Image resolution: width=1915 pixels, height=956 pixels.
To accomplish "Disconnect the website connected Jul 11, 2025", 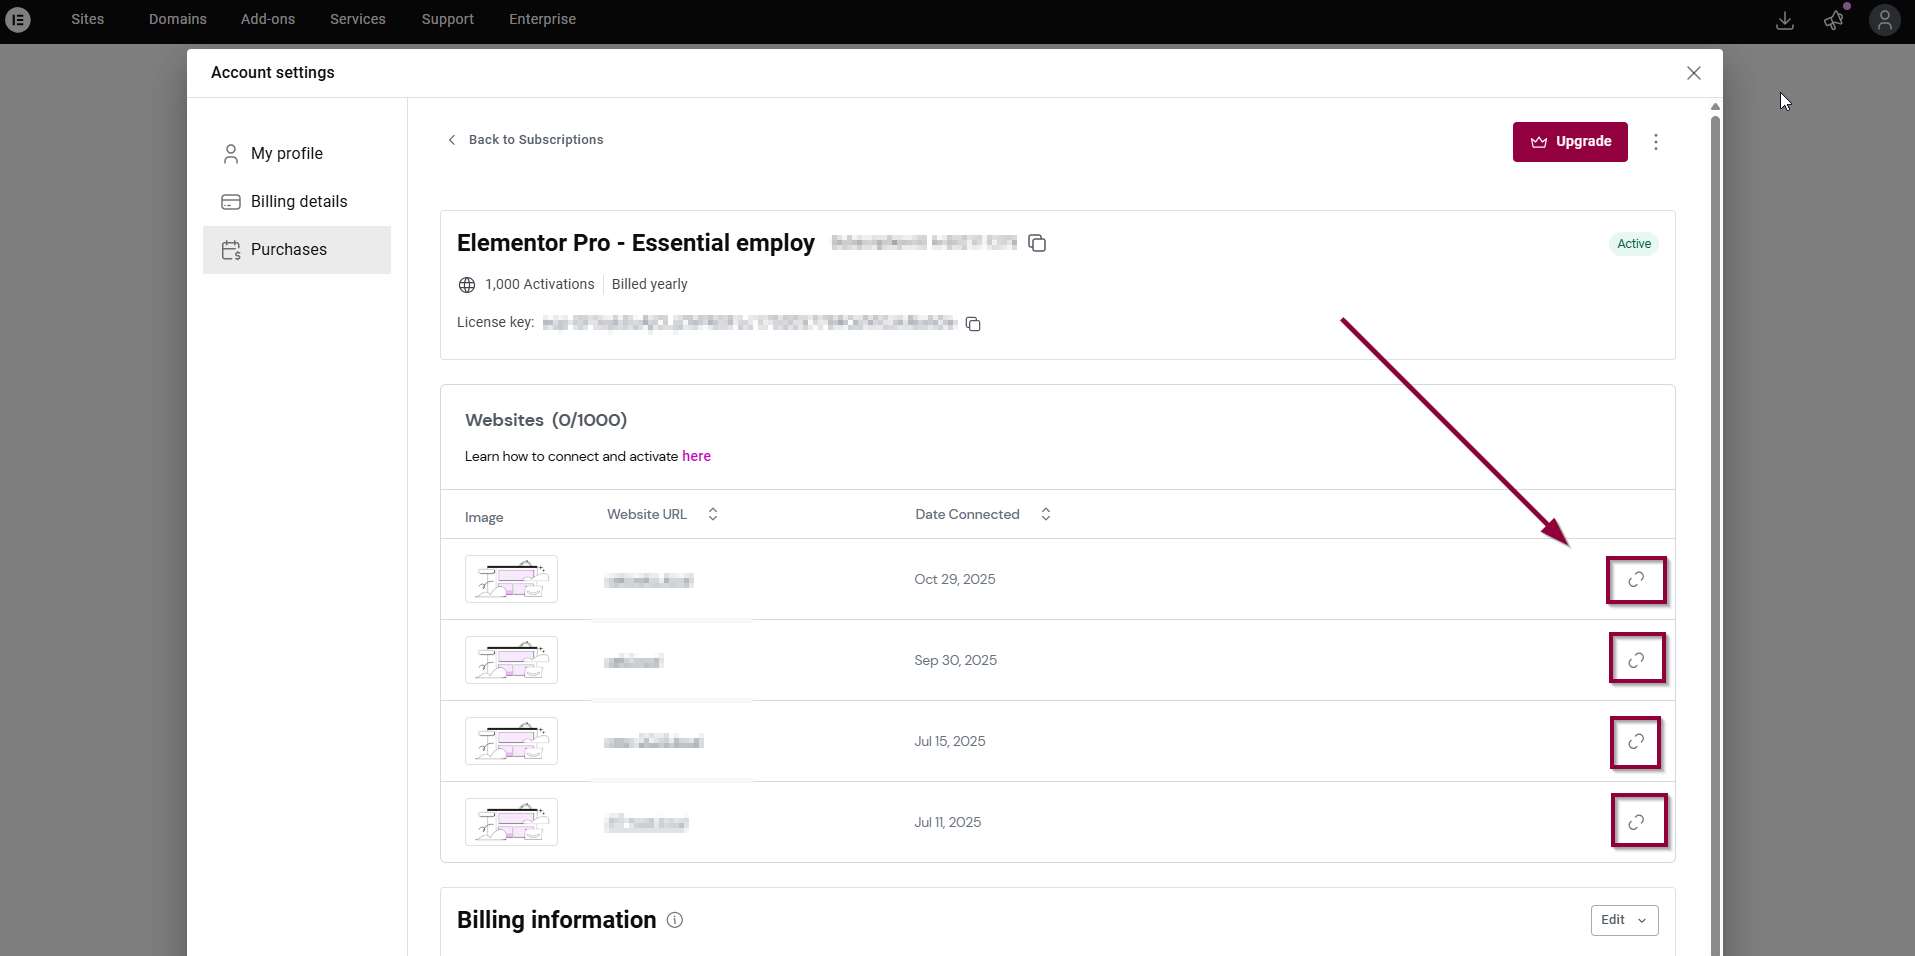I will pos(1636,822).
